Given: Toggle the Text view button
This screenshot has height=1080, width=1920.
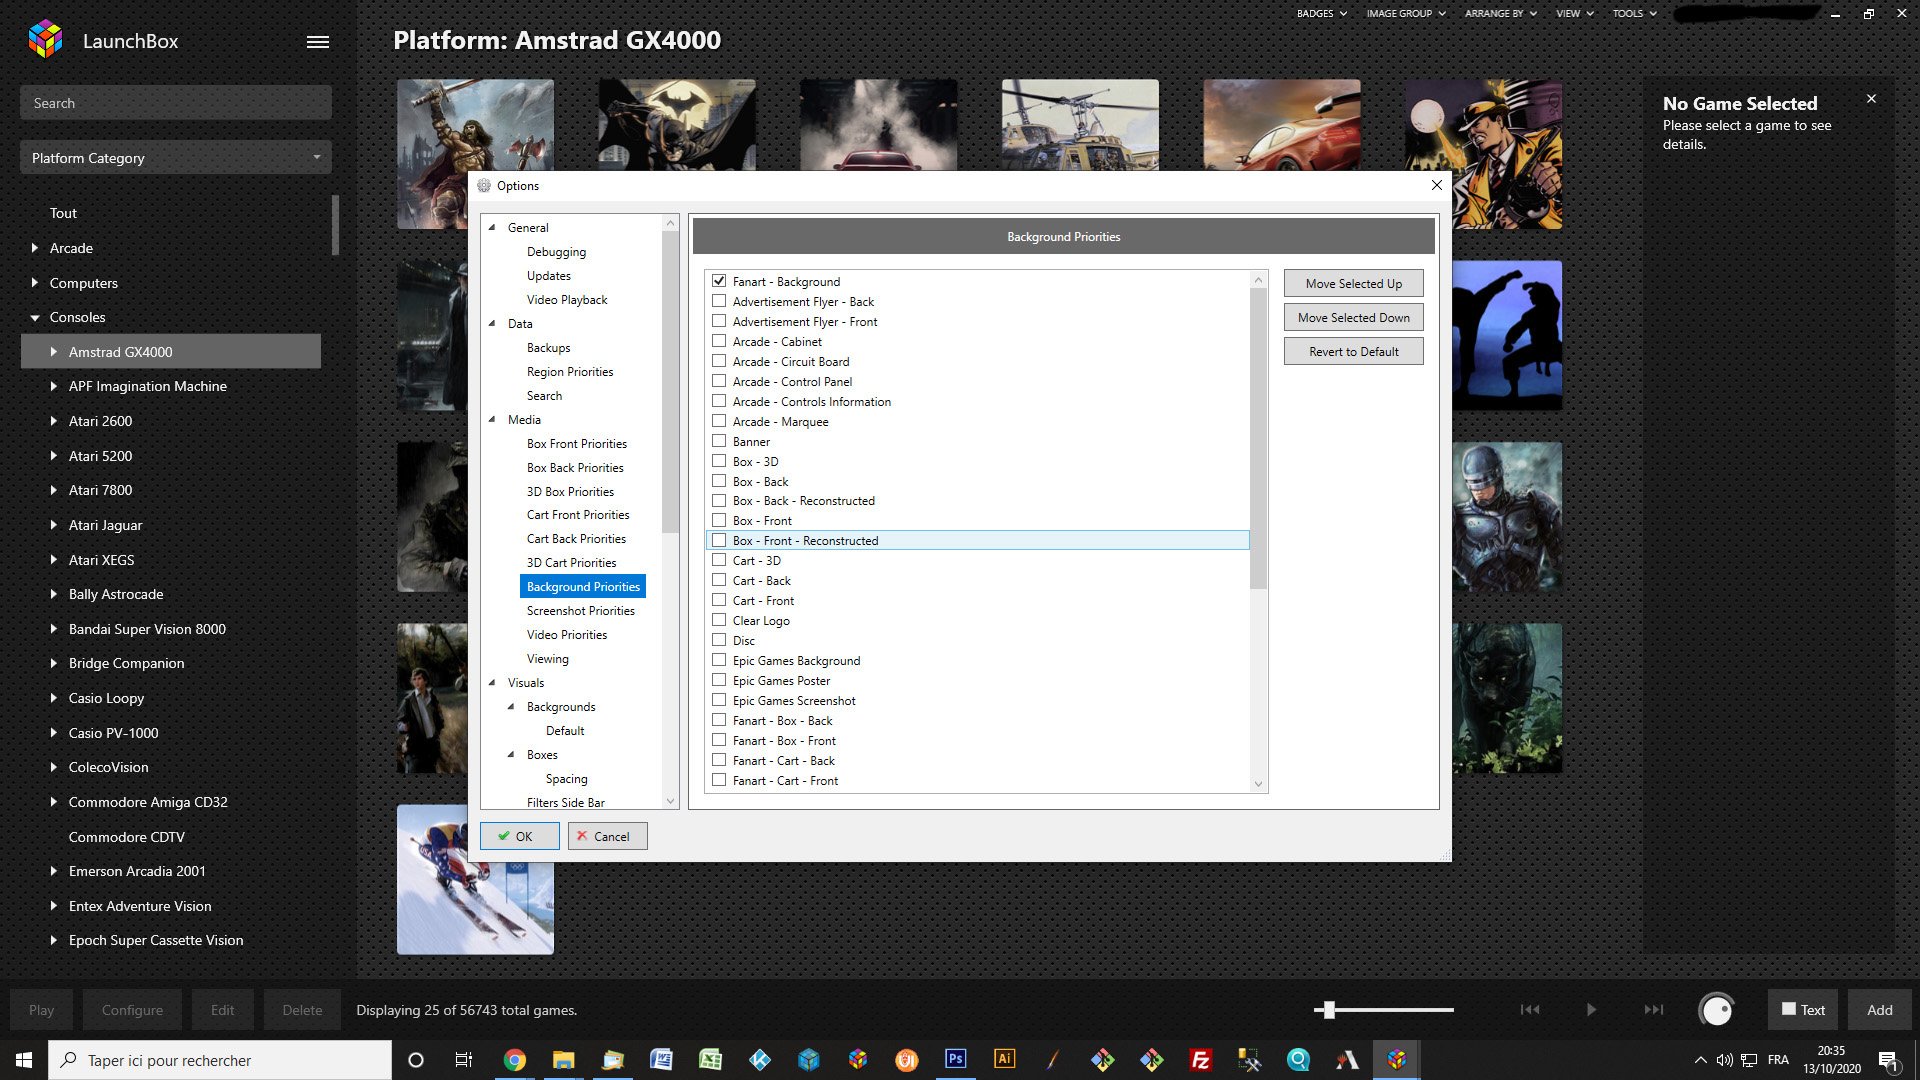Looking at the screenshot, I should pos(1803,1010).
